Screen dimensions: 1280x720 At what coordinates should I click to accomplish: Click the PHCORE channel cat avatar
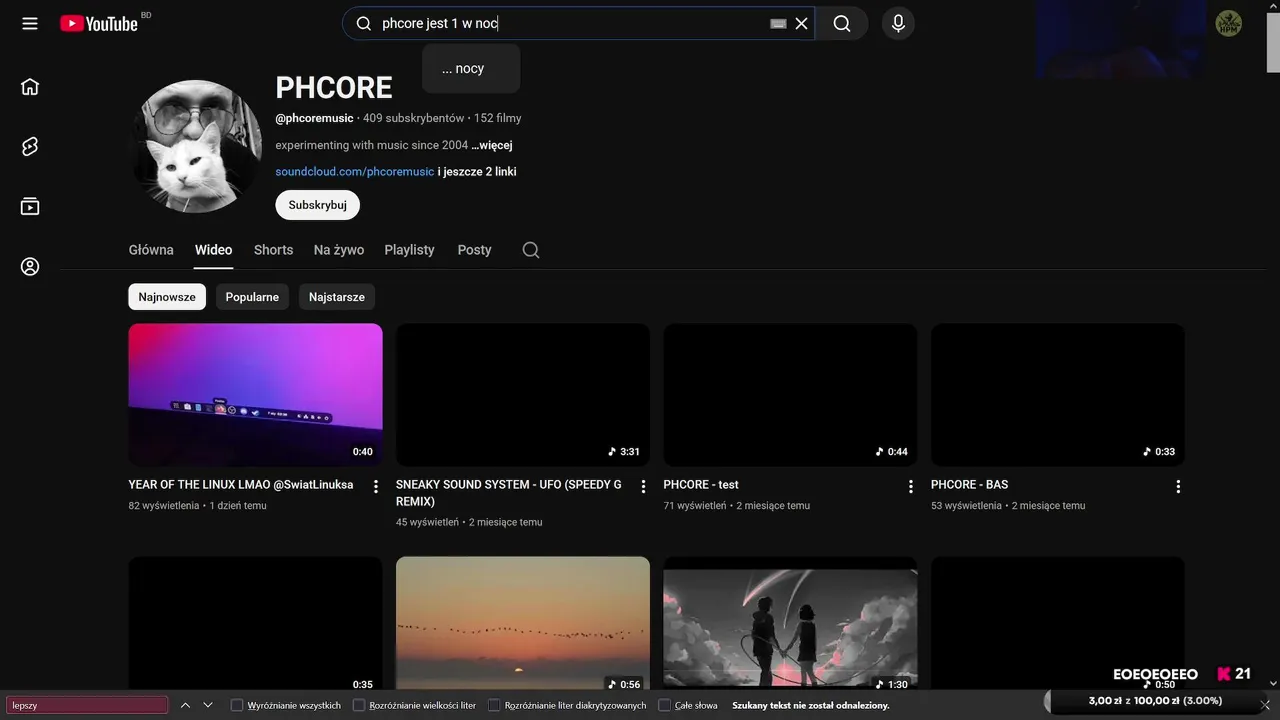pyautogui.click(x=197, y=146)
